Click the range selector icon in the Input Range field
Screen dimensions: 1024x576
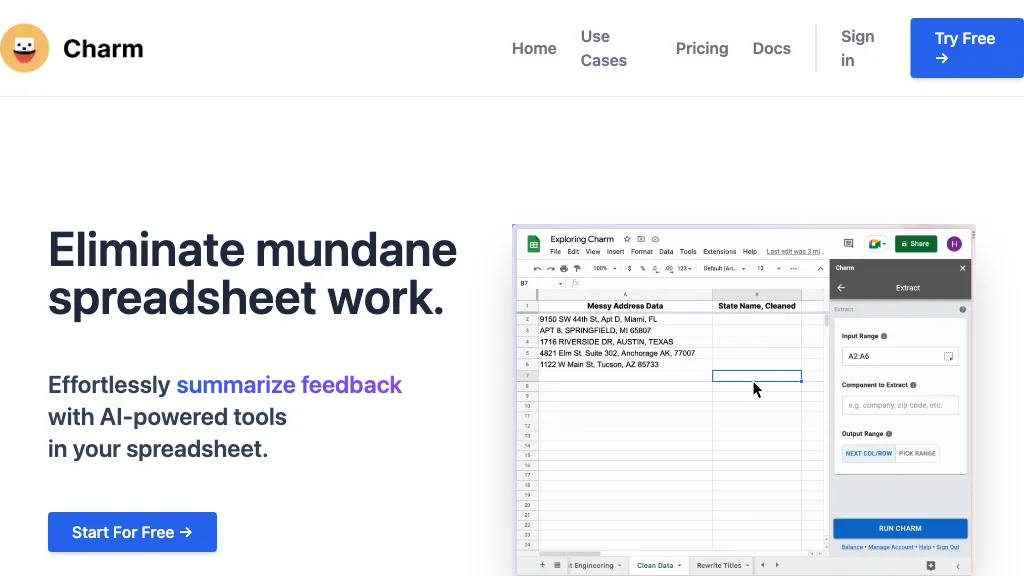coord(948,356)
